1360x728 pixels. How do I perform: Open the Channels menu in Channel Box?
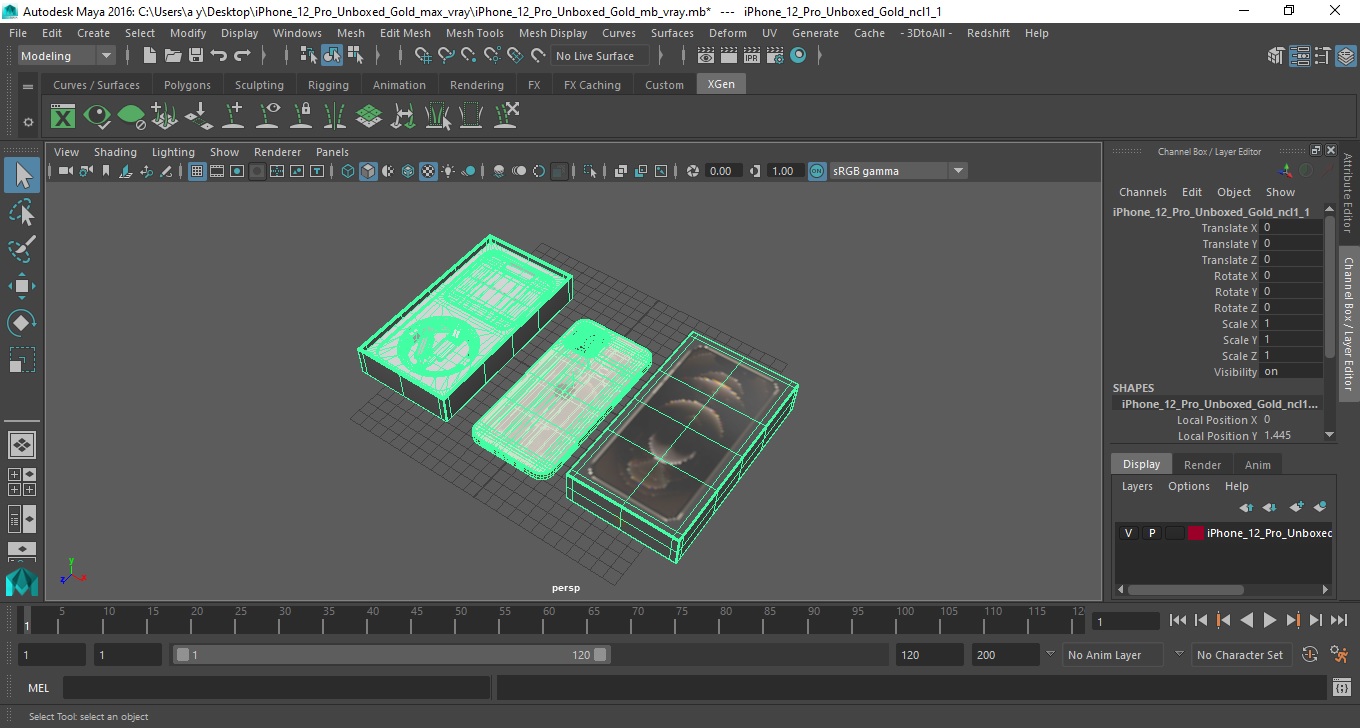[x=1142, y=192]
